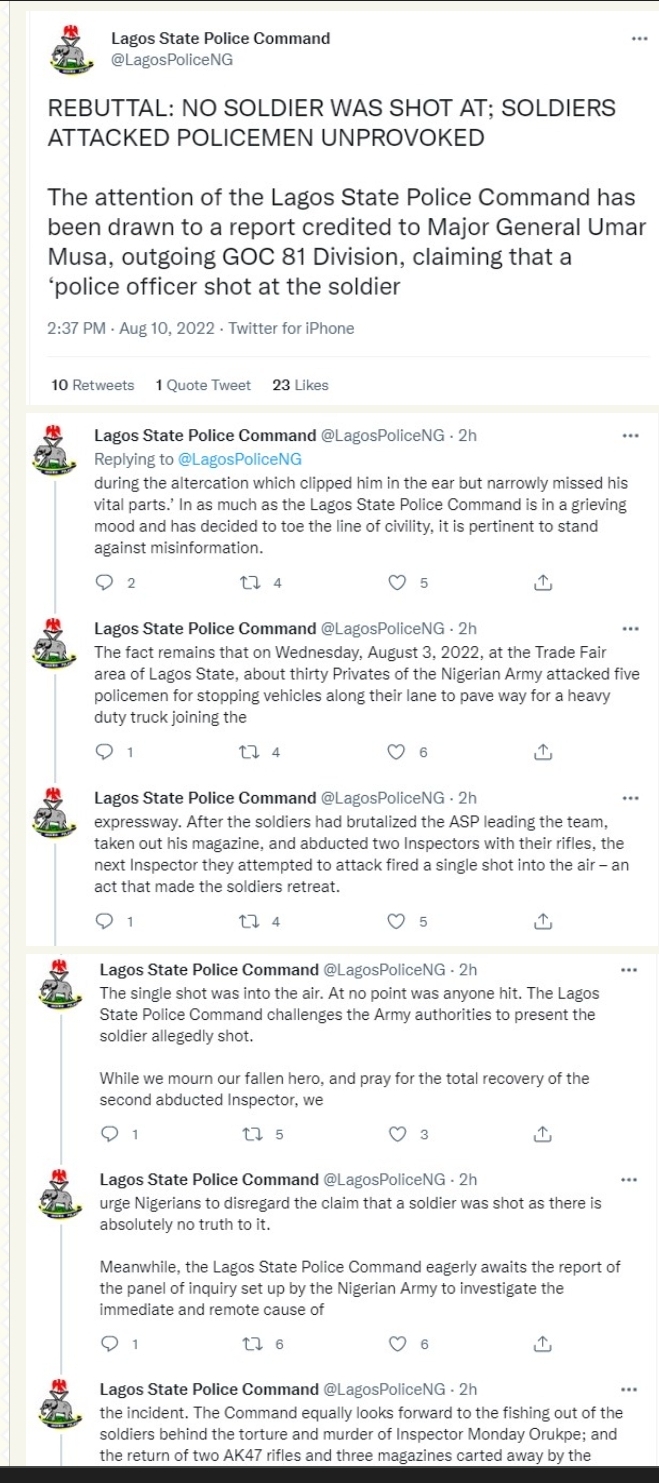Reply to the 'during the altercation' tweet
This screenshot has height=1483, width=659.
104,583
